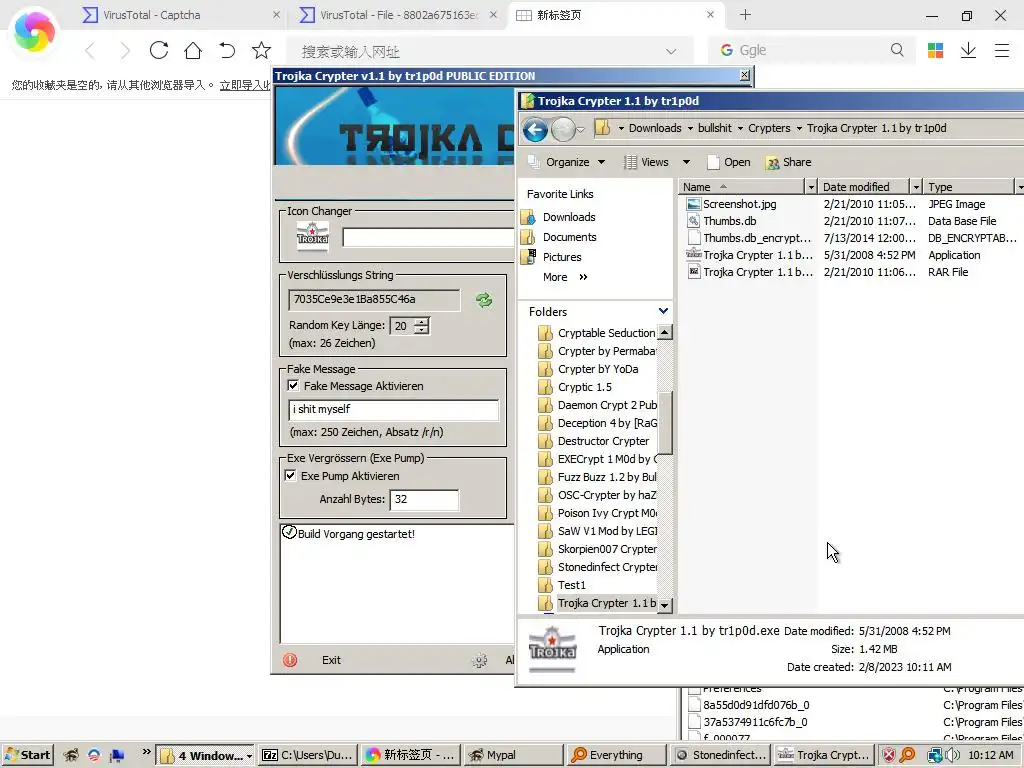Image resolution: width=1024 pixels, height=768 pixels.
Task: Select Screenshot.jpg file
Action: pos(739,204)
